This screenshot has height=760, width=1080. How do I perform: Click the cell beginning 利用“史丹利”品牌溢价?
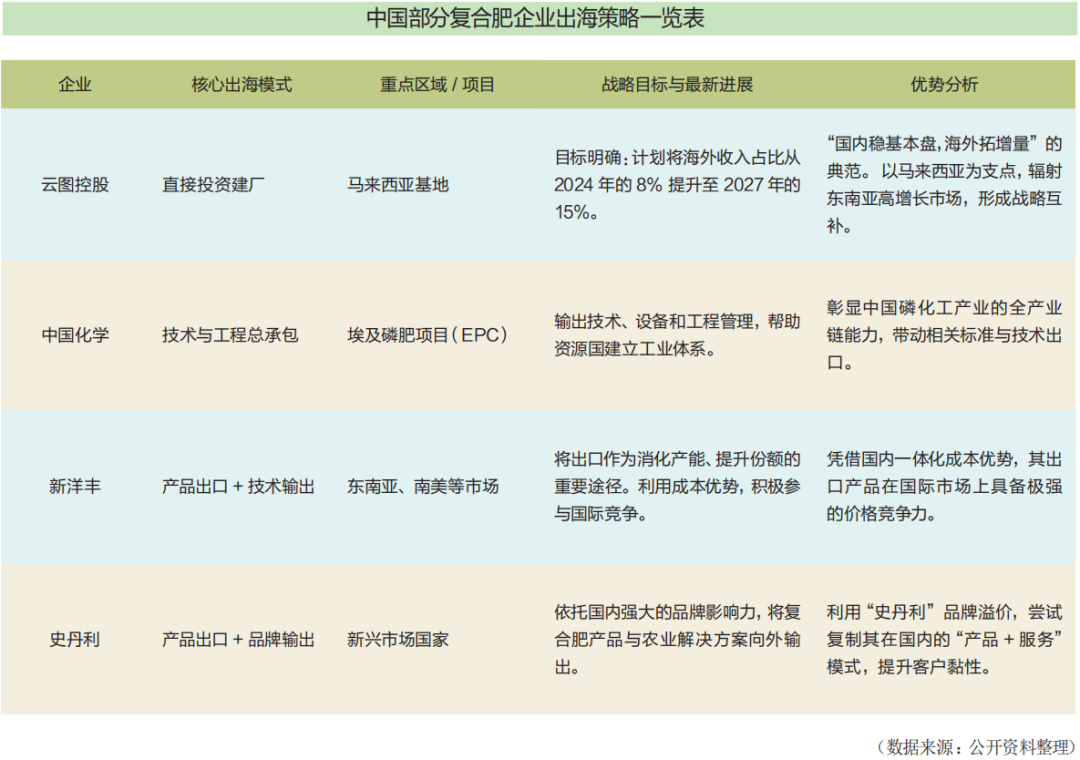click(944, 639)
